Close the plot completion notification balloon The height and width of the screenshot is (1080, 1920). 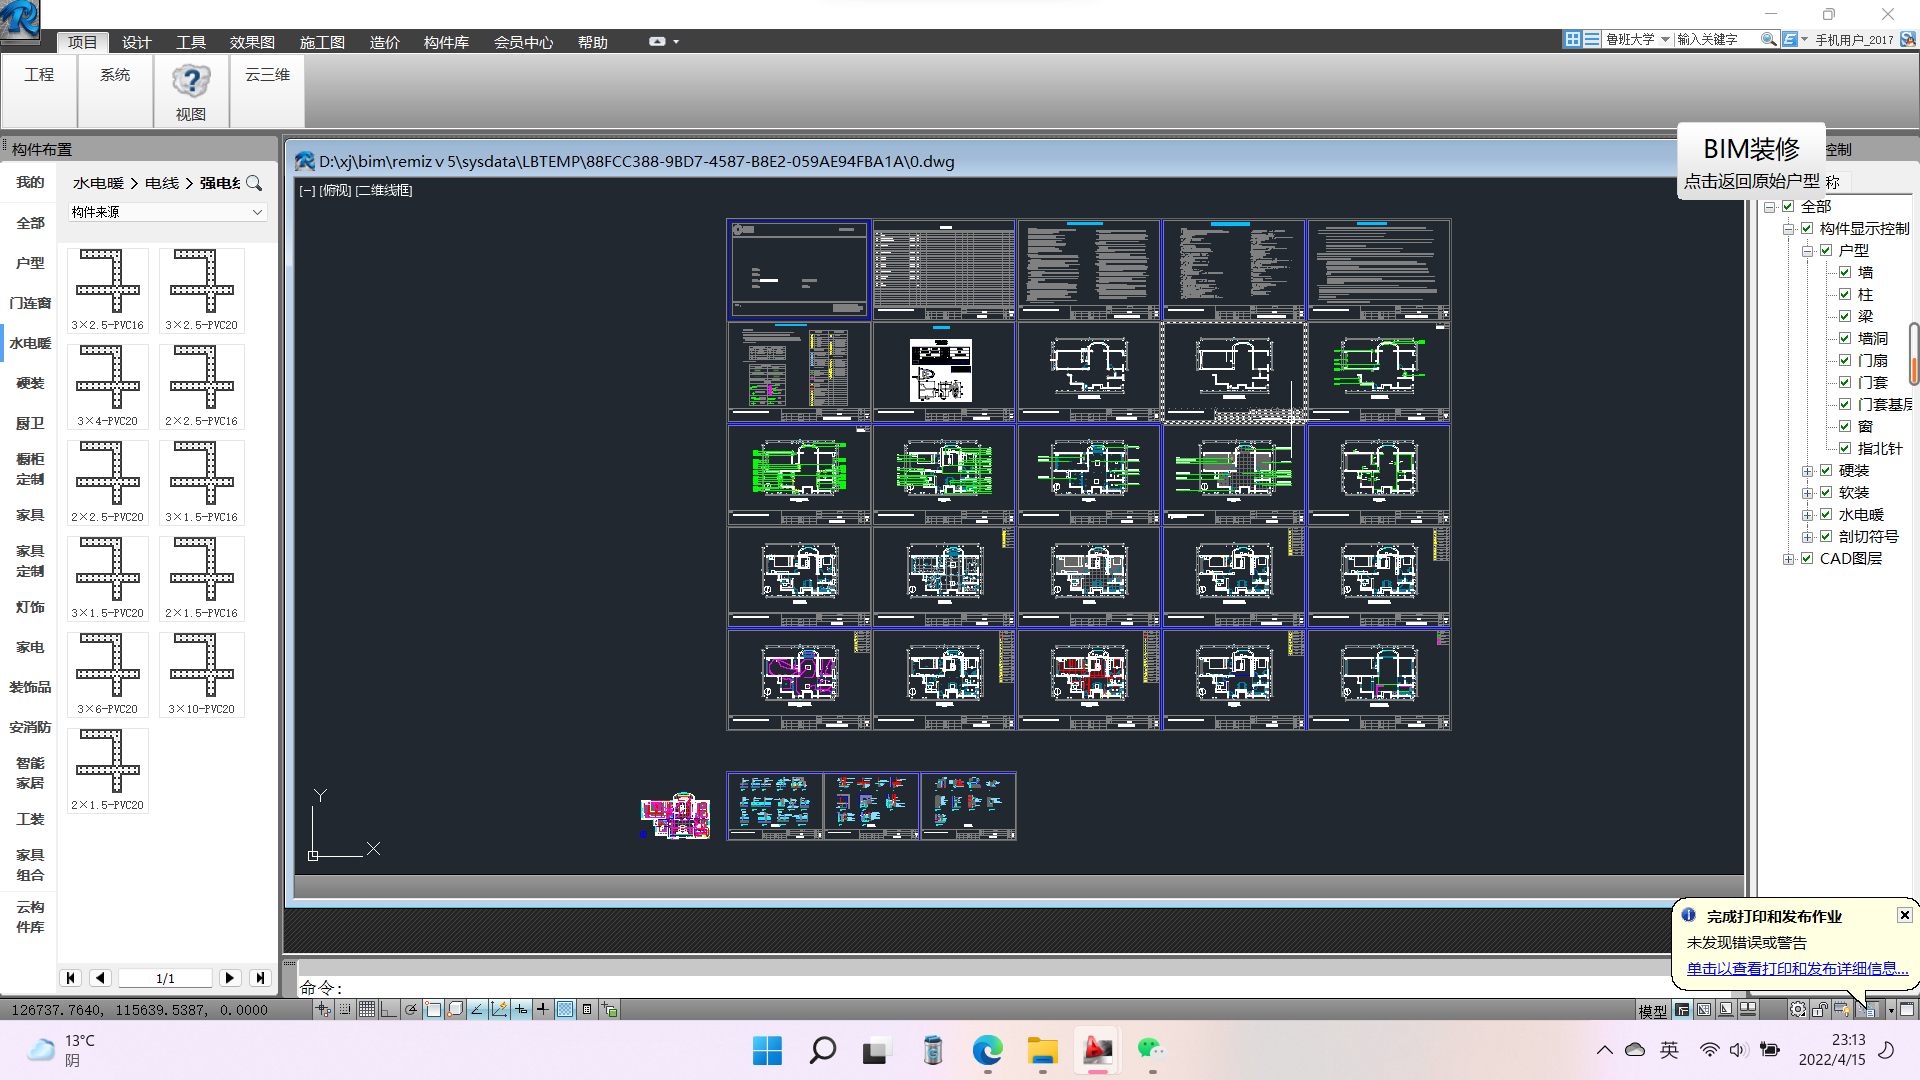point(1904,915)
